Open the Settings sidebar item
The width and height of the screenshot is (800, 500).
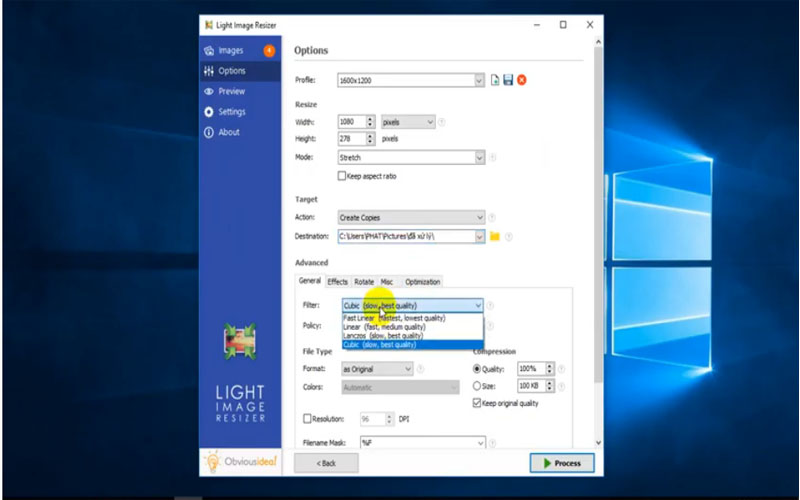tap(240, 112)
